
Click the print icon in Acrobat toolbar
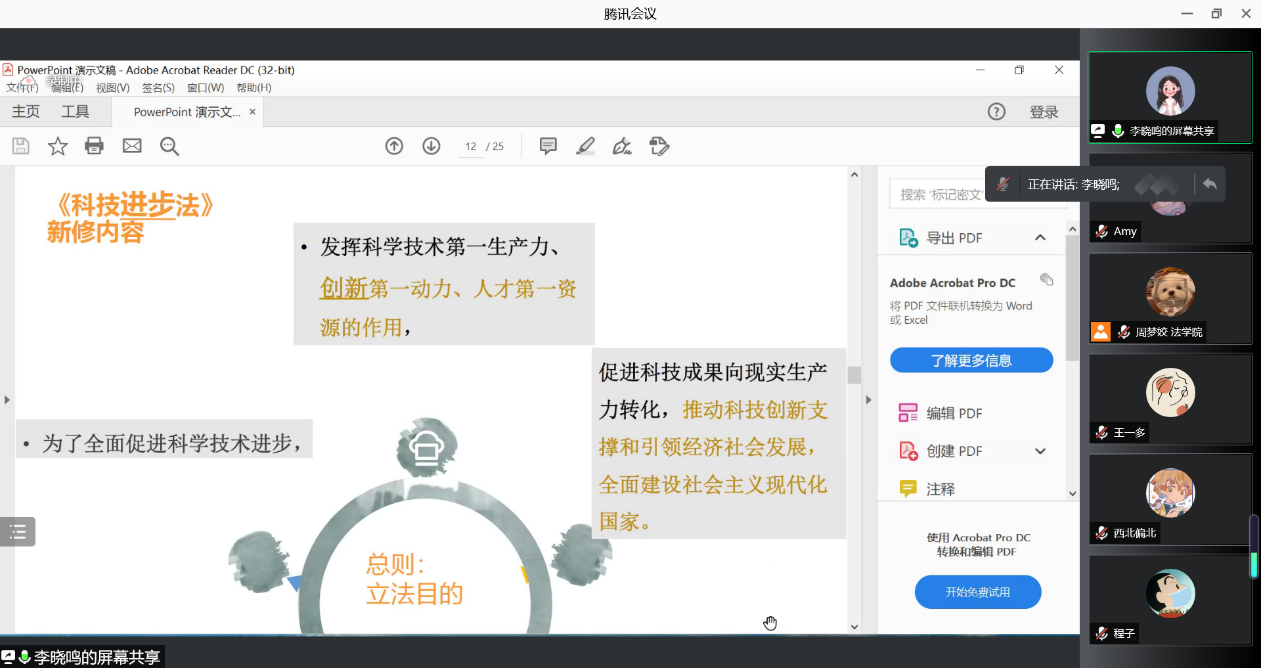[94, 146]
